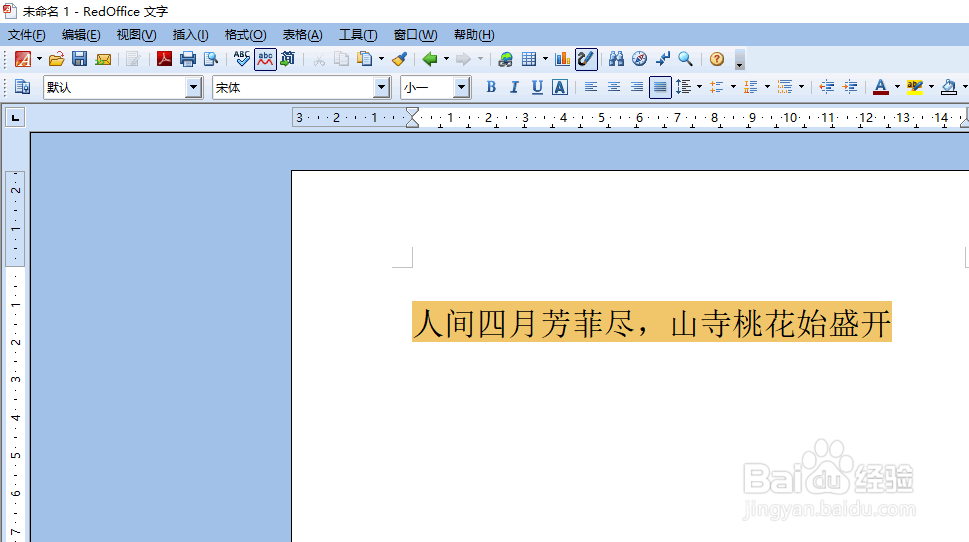This screenshot has height=542, width=969.
Task: Apply paragraph background color bucket
Action: pos(949,87)
